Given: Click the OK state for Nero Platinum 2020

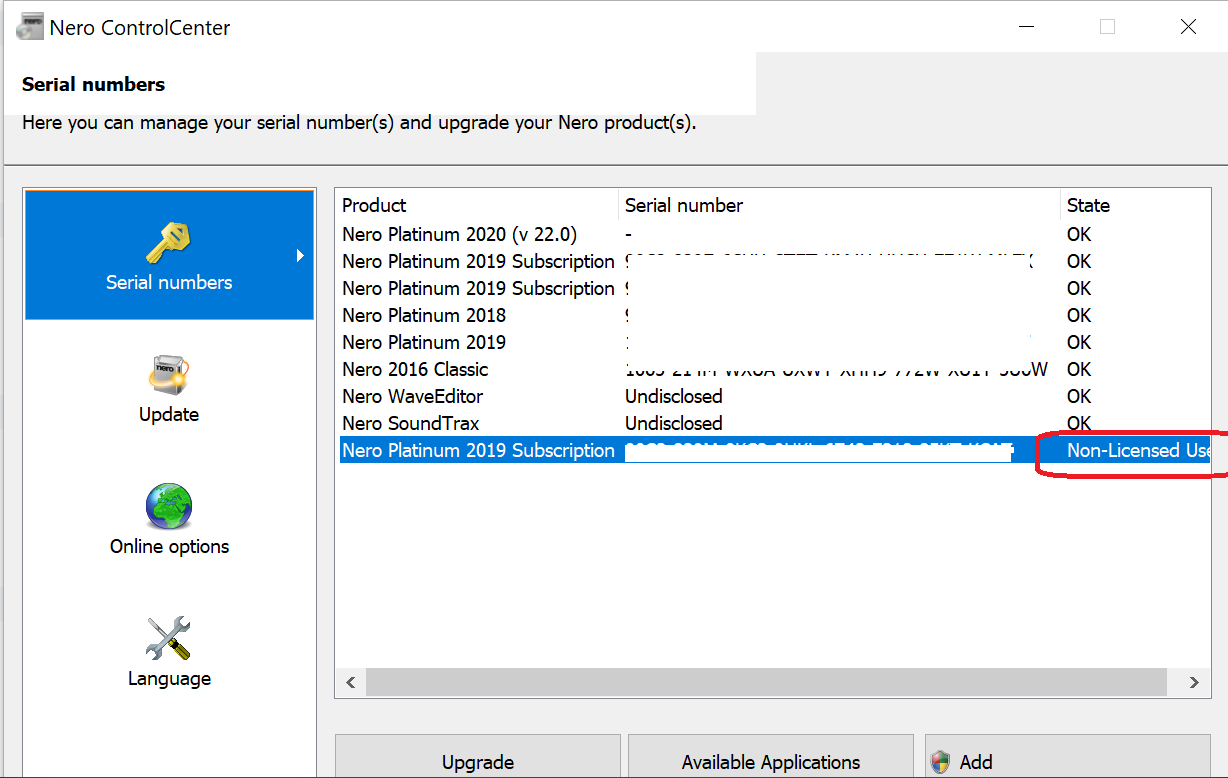Looking at the screenshot, I should (1079, 234).
